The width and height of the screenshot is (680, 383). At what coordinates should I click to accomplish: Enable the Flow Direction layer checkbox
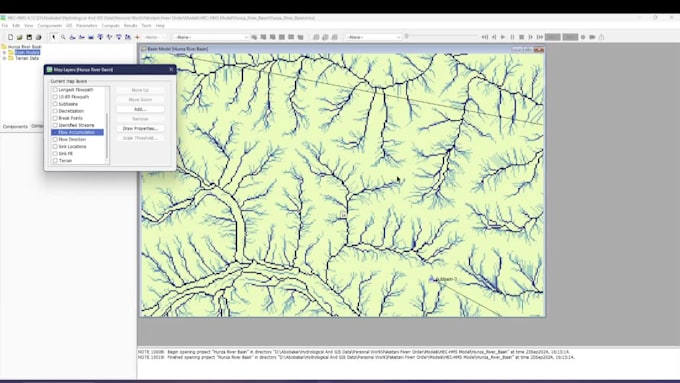click(x=55, y=139)
